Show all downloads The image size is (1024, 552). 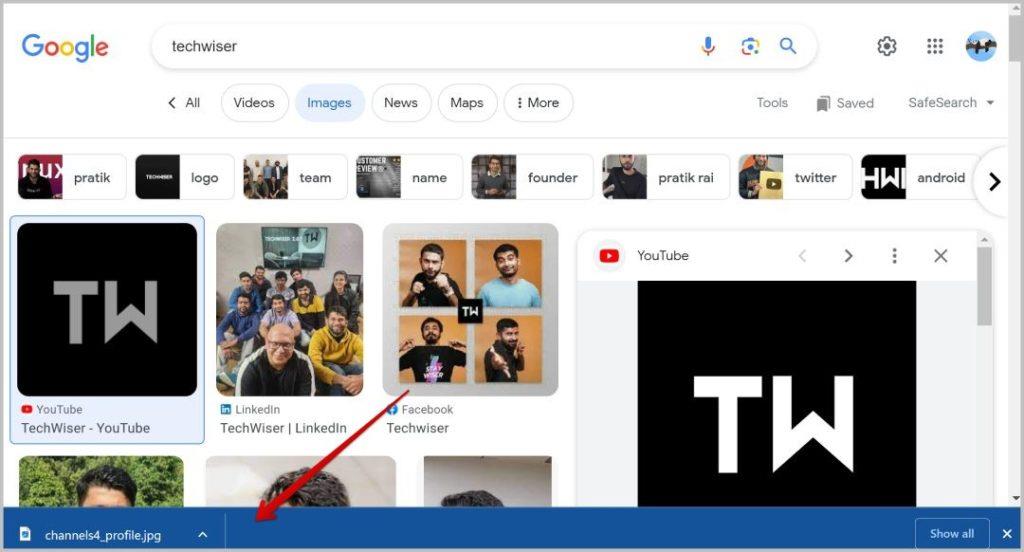[952, 534]
